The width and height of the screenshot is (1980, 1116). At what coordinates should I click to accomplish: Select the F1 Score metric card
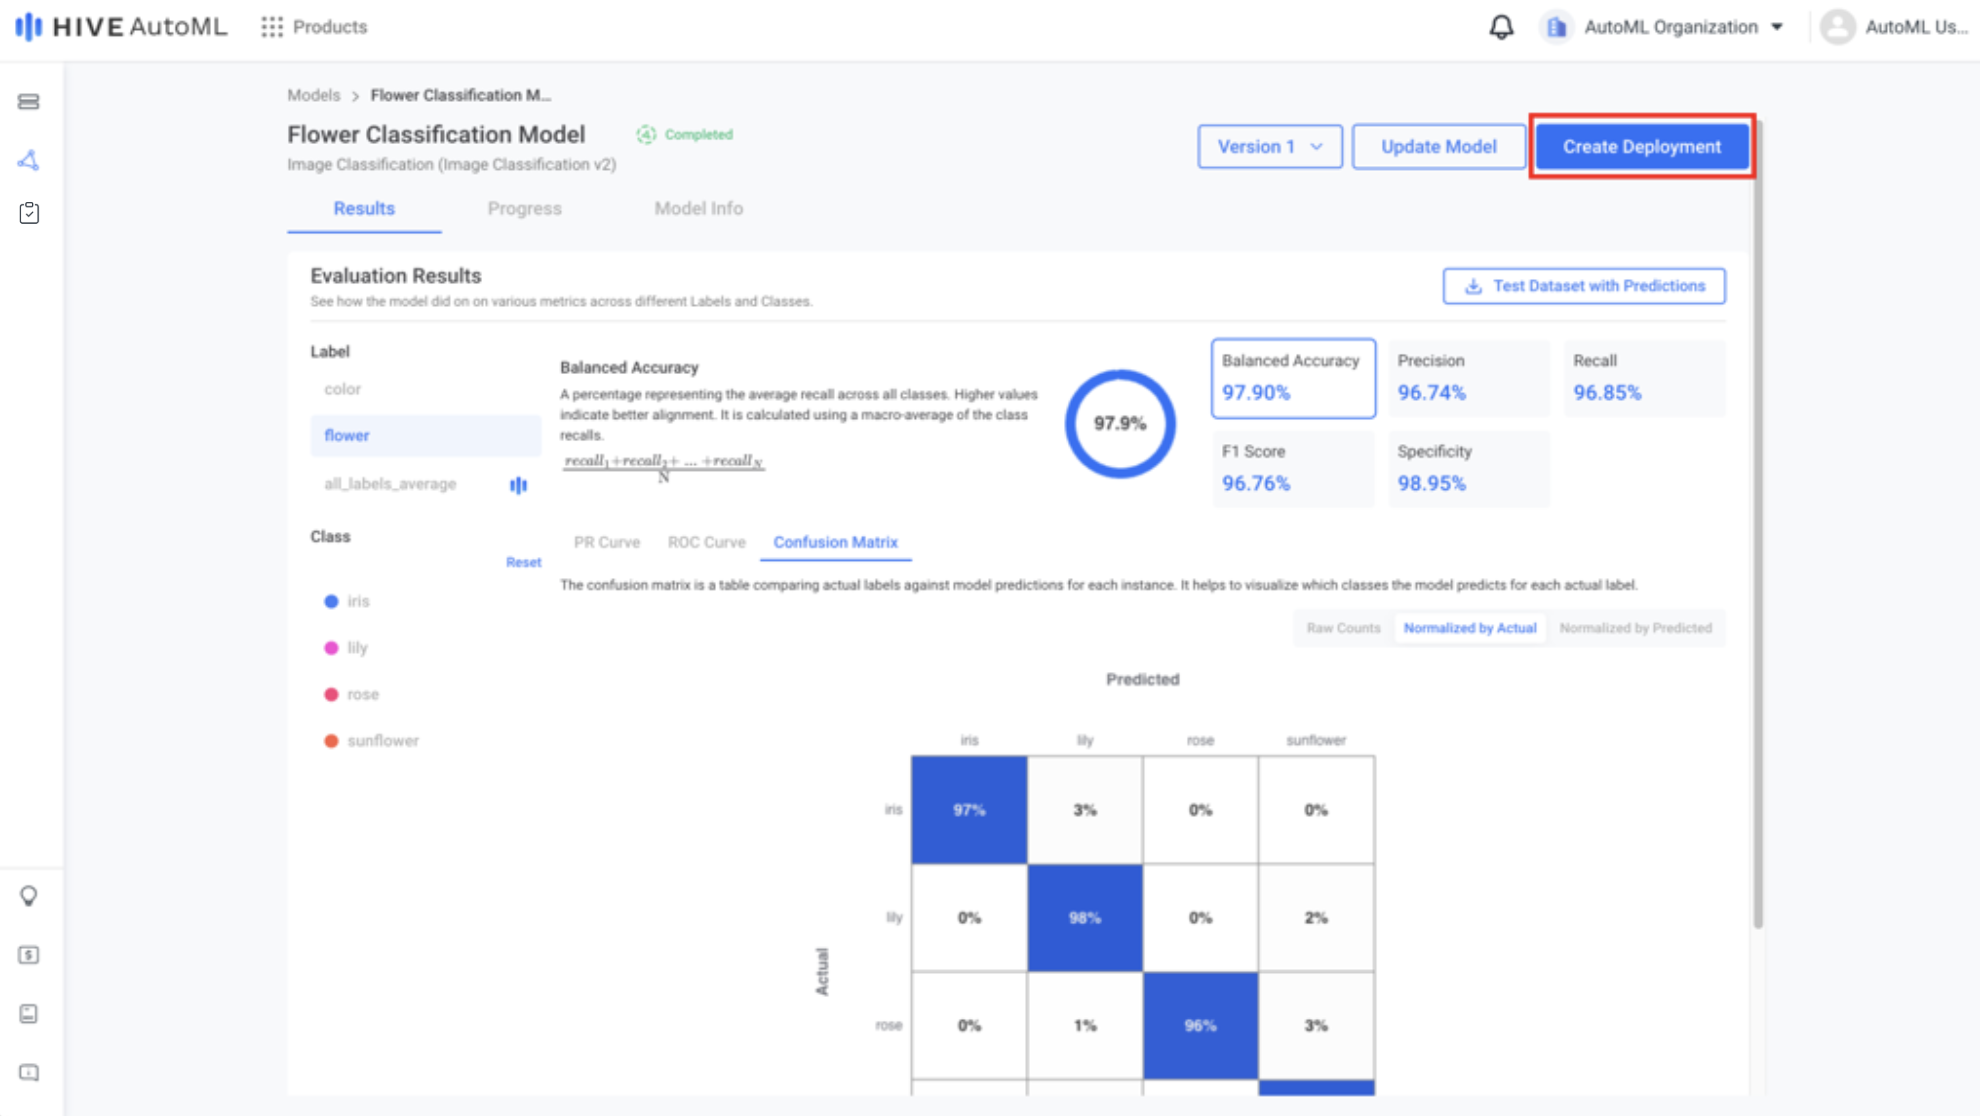[x=1293, y=469]
